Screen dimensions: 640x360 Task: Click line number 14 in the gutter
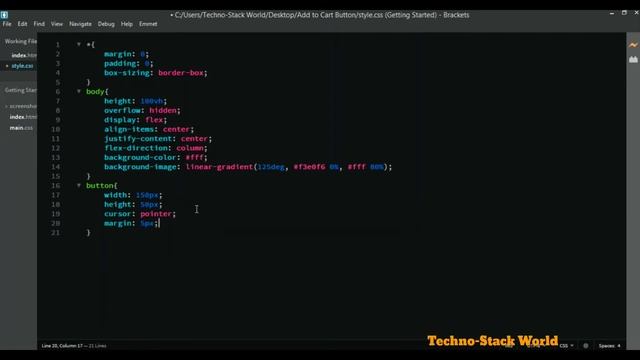tap(56, 167)
